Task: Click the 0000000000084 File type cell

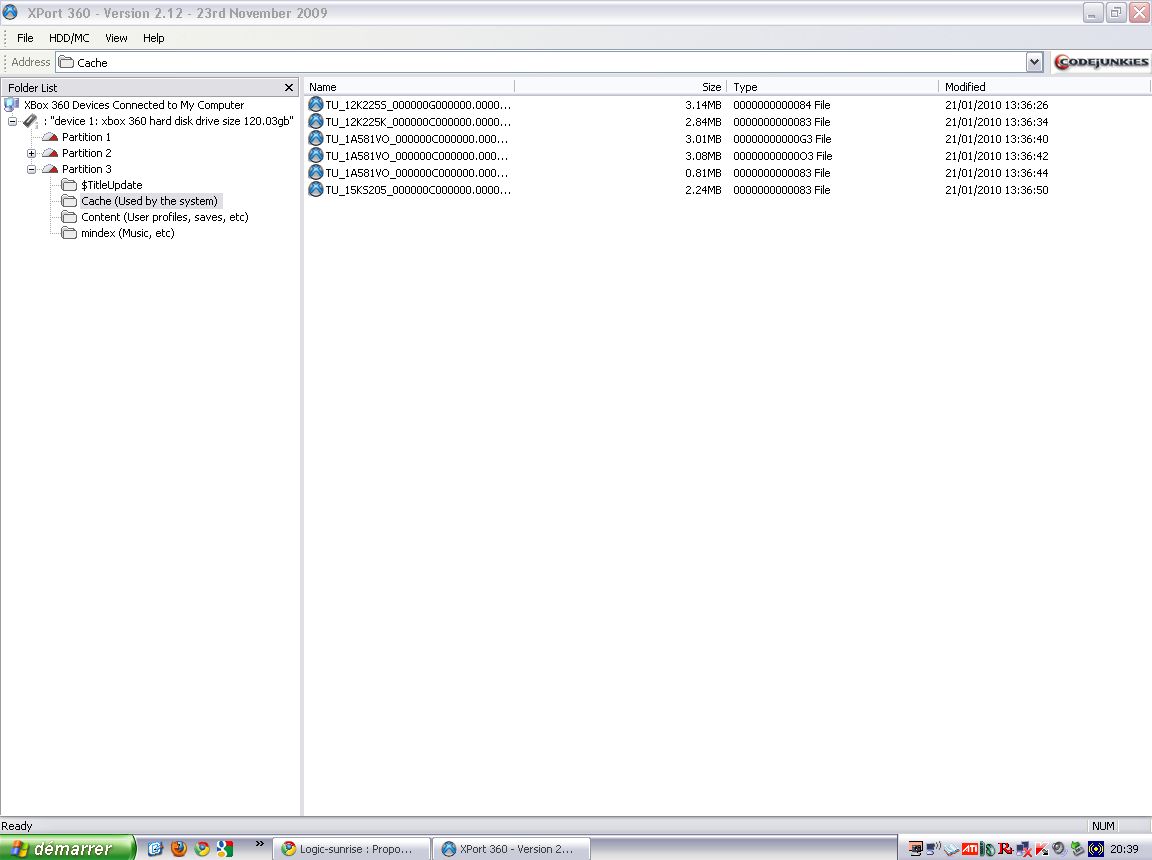Action: click(x=782, y=105)
